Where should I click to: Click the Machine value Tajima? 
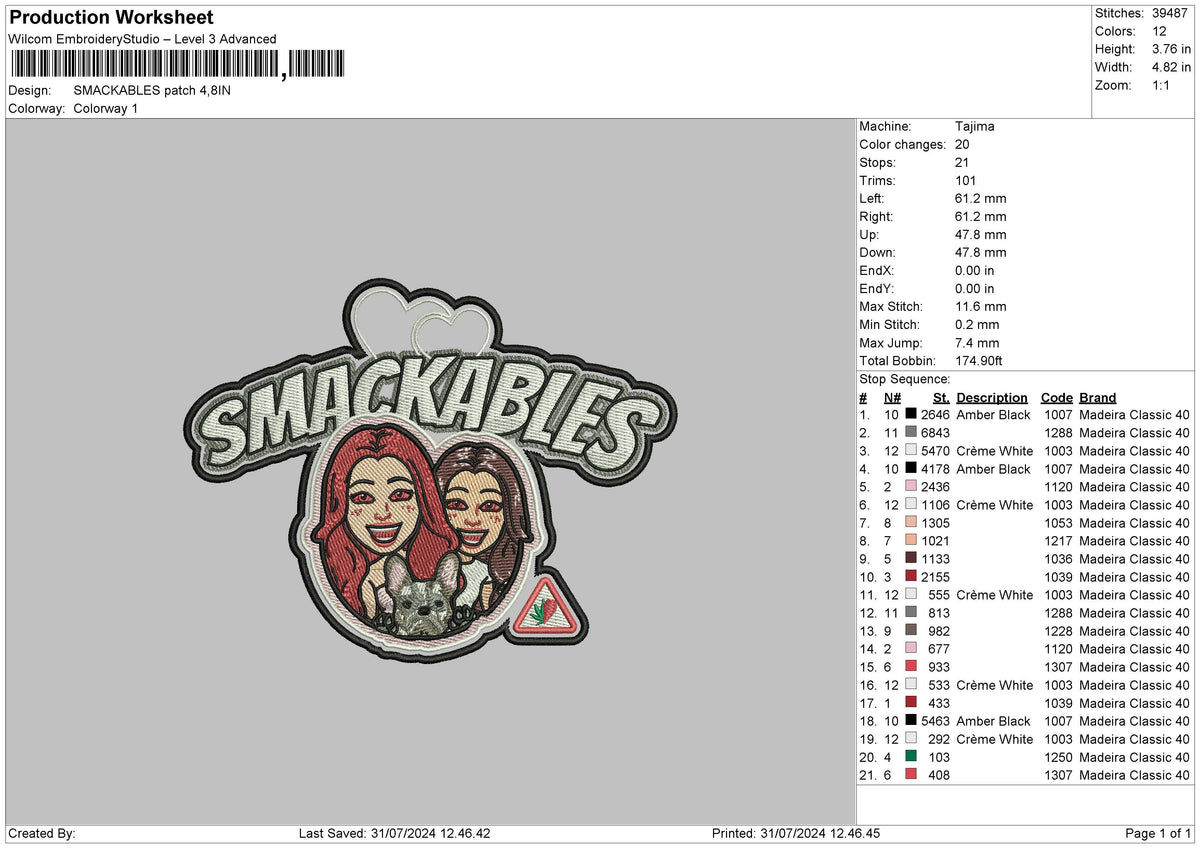click(975, 126)
